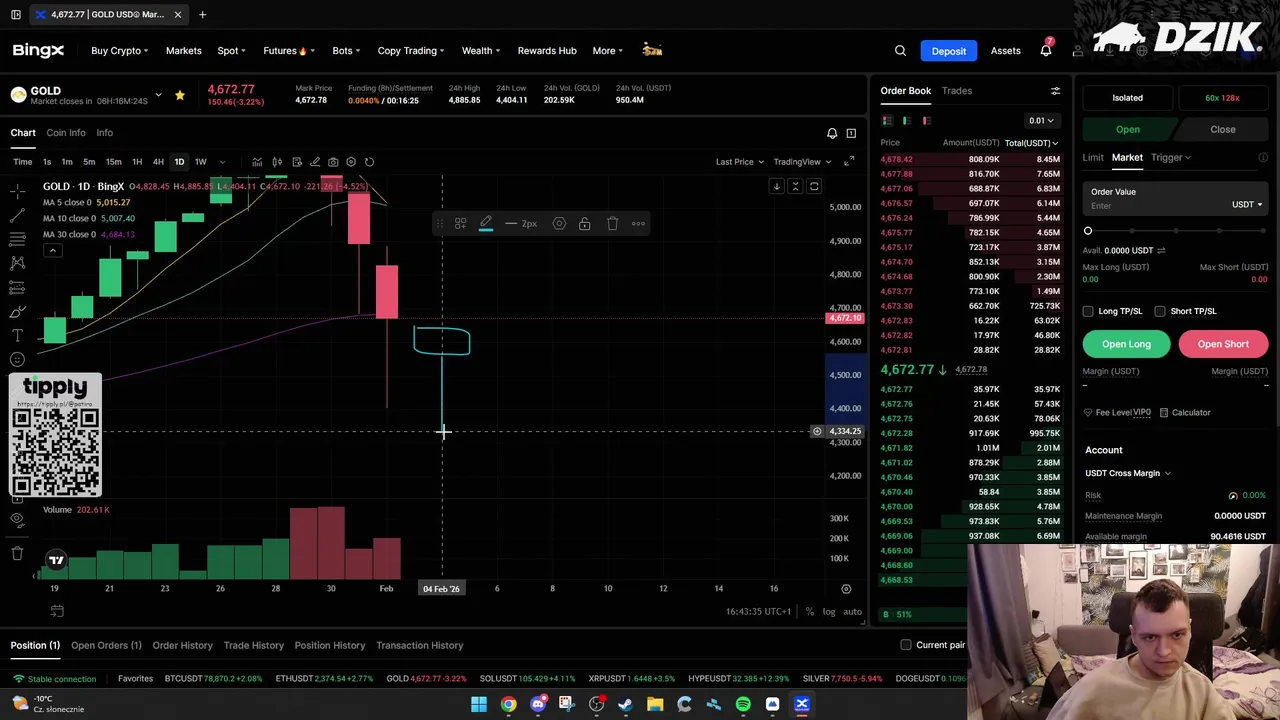The image size is (1280, 720).
Task: Switch to the Close position tab
Action: tap(1222, 129)
